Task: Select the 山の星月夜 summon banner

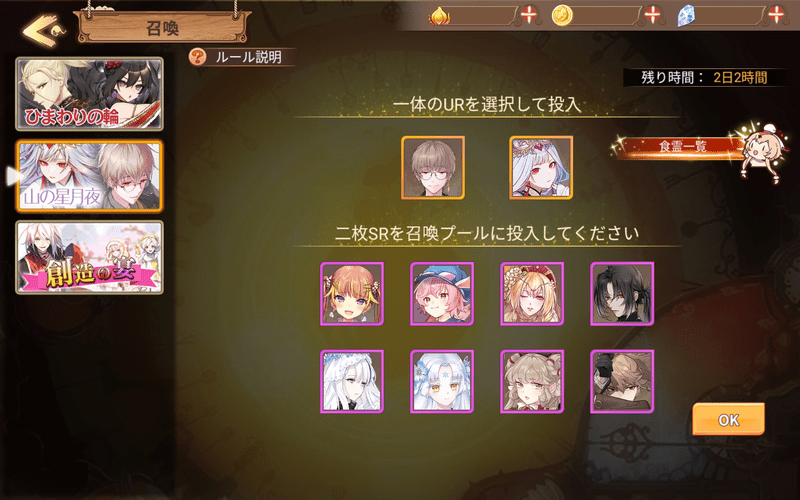Action: 90,176
